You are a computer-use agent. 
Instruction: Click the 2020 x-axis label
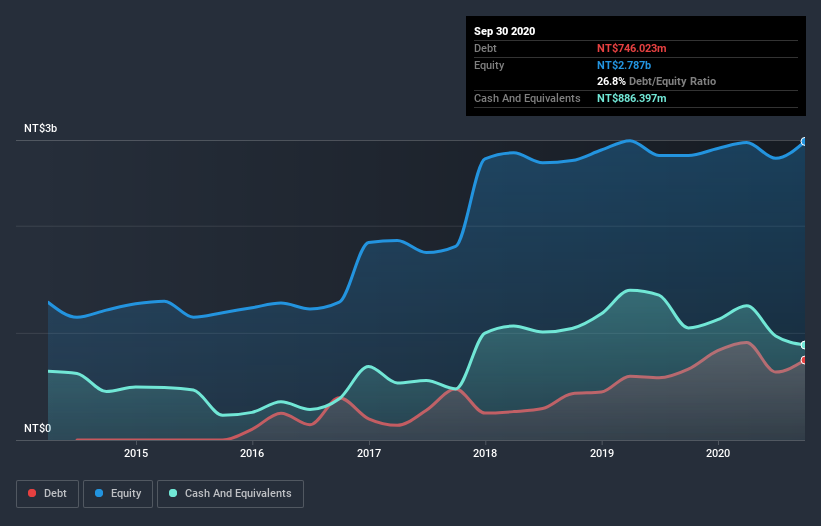coord(718,453)
